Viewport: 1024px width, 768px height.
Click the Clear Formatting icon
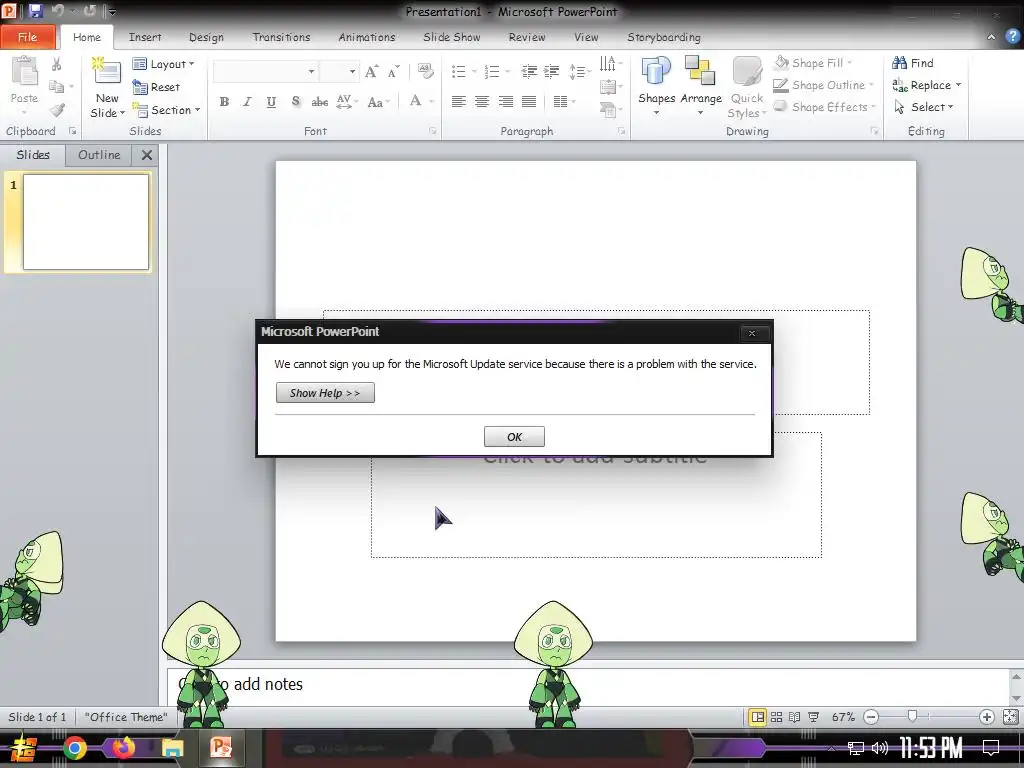[x=425, y=71]
